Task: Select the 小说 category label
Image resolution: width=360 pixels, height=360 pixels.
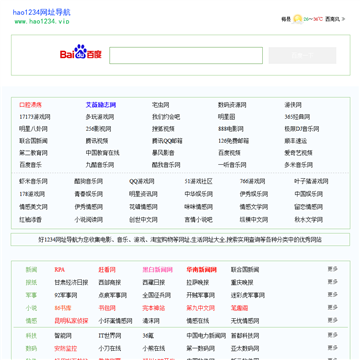Action: pyautogui.click(x=31, y=308)
